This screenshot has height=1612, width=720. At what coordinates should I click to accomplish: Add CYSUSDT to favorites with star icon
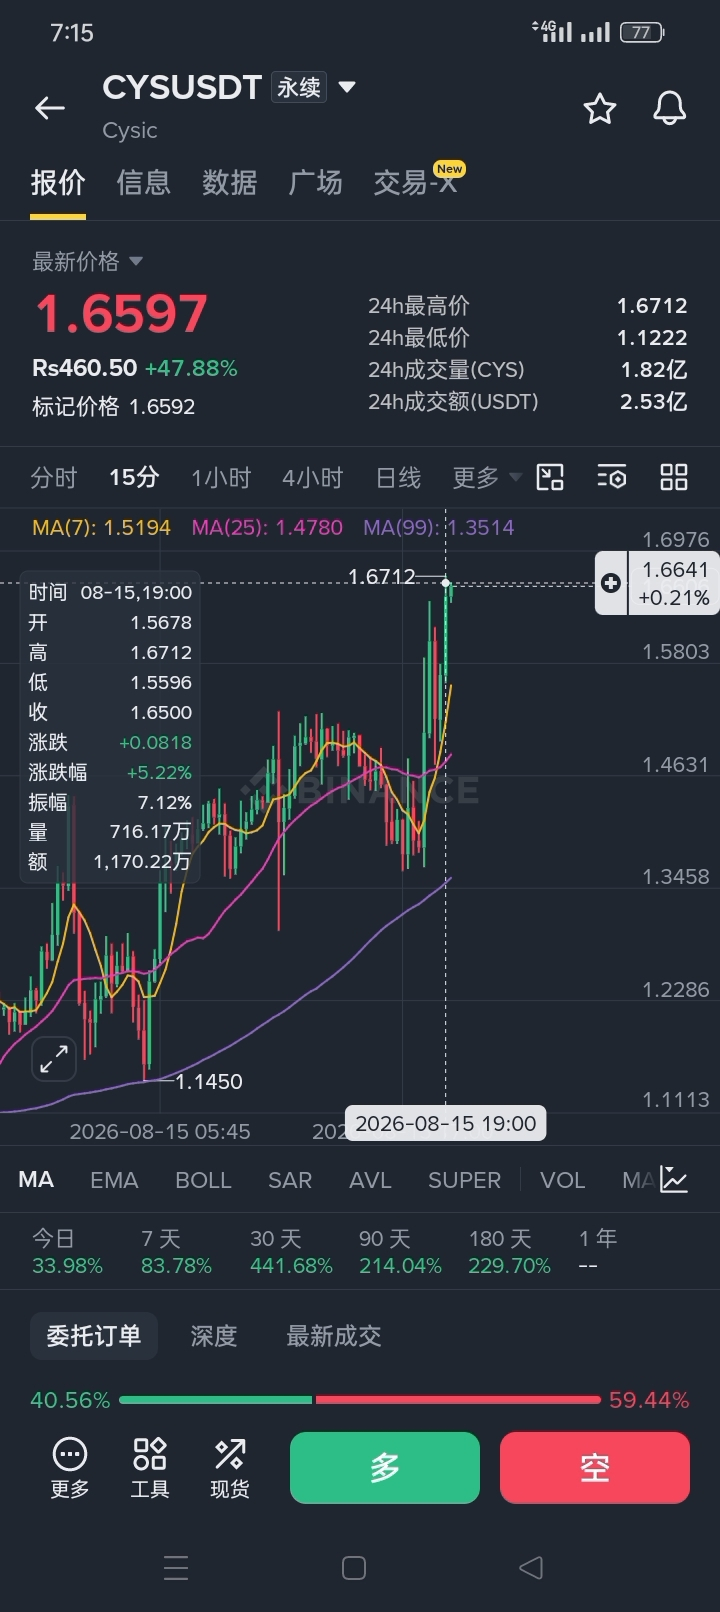[599, 108]
